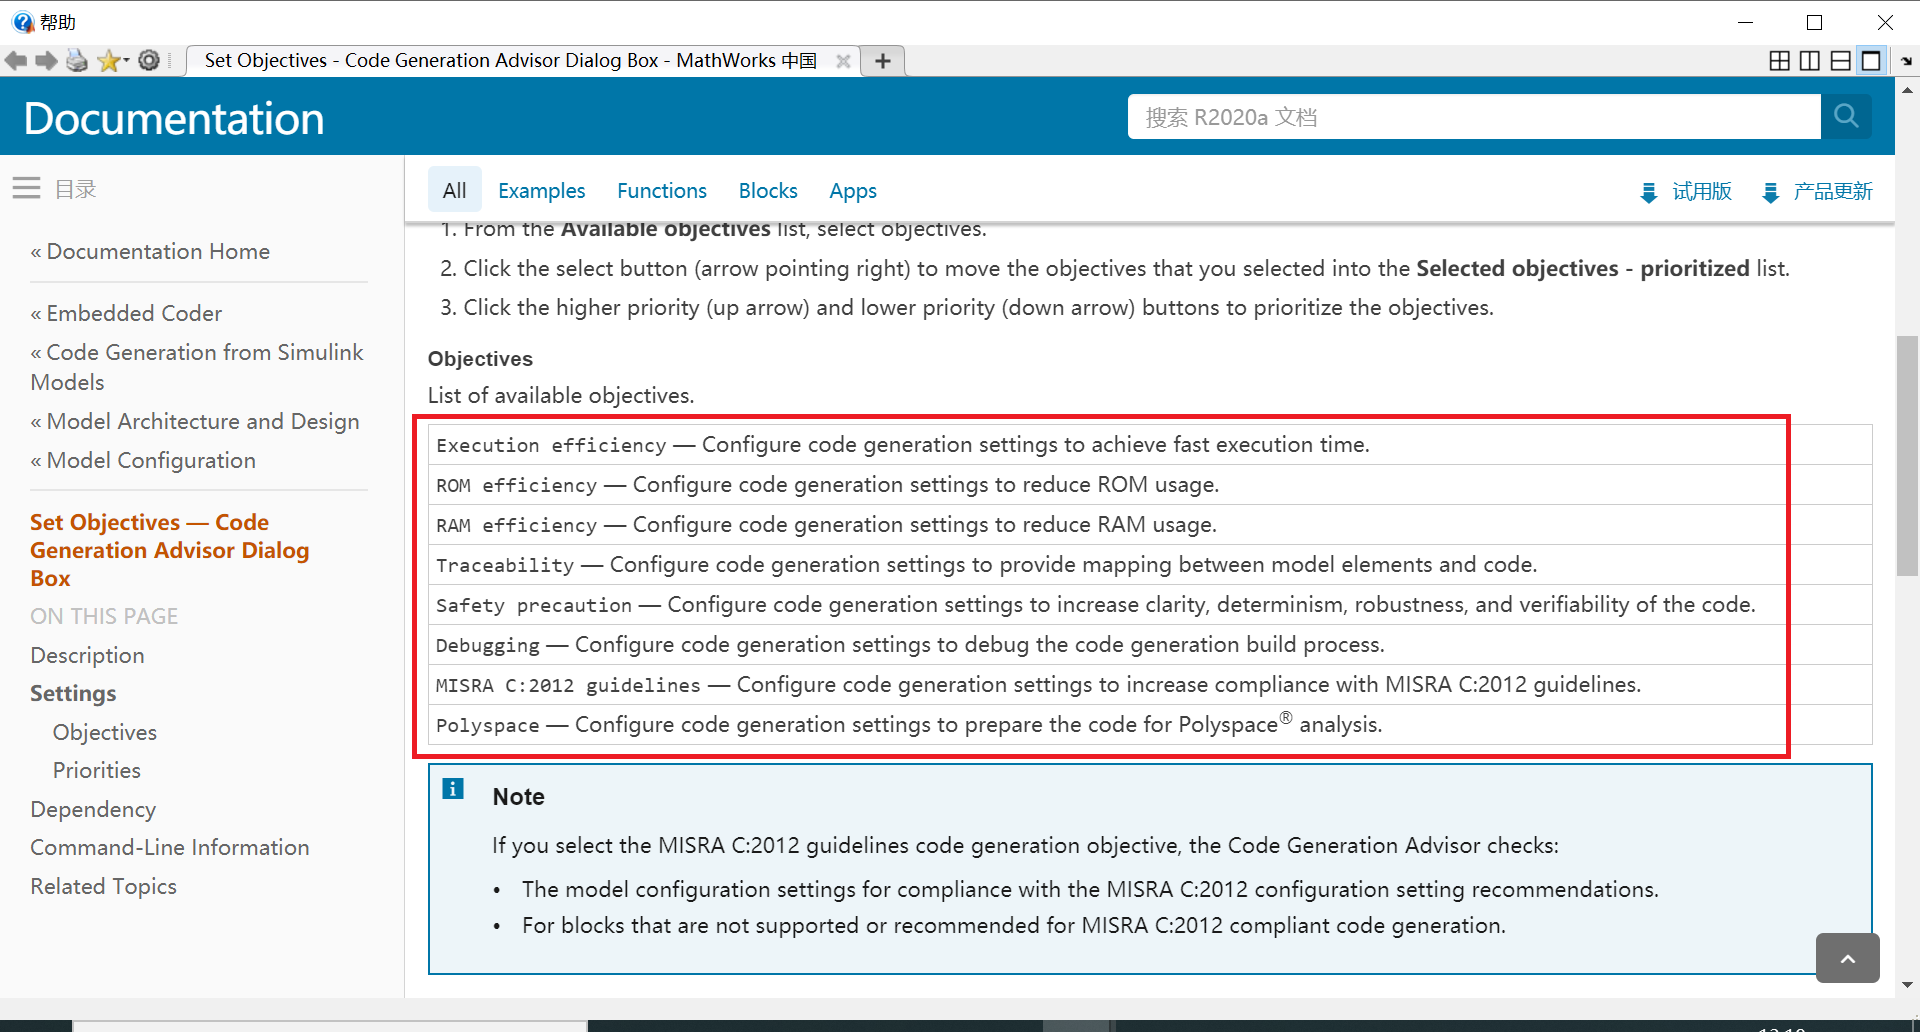Toggle the 目录 hamburger contents menu
1920x1032 pixels.
27,188
